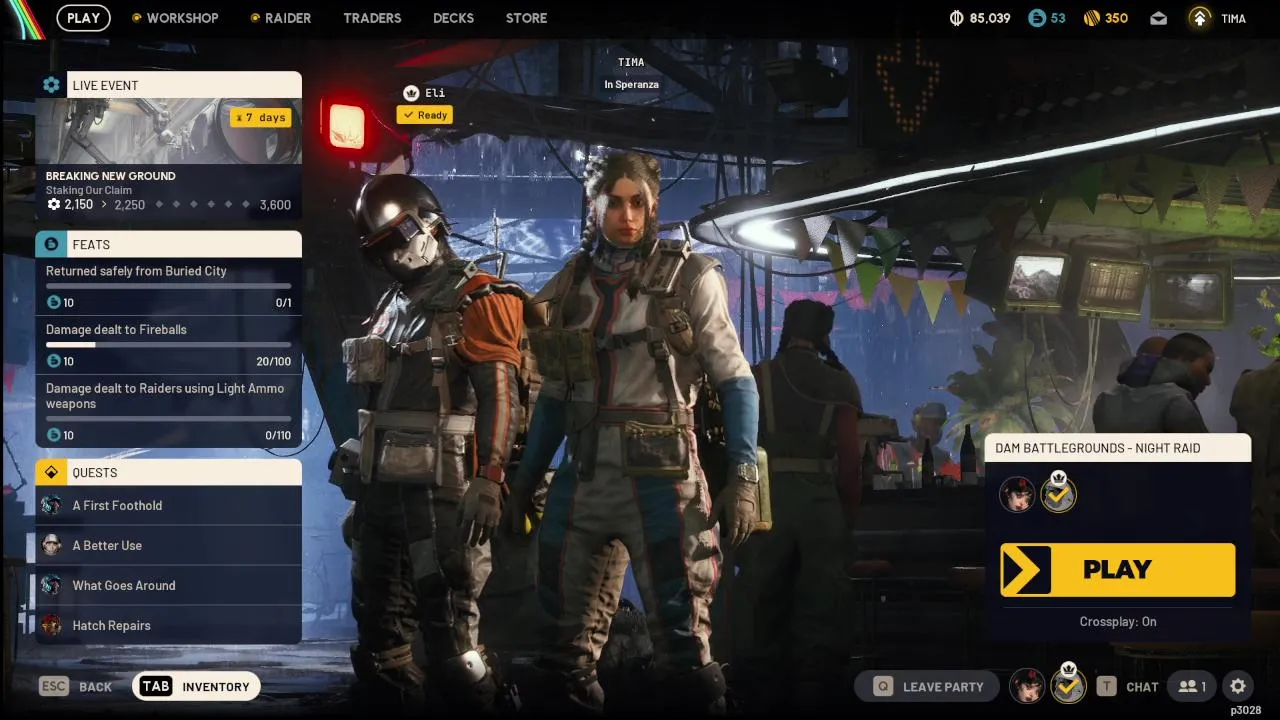Click the coin currency icon beside 85,039
The height and width of the screenshot is (720, 1280).
956,18
